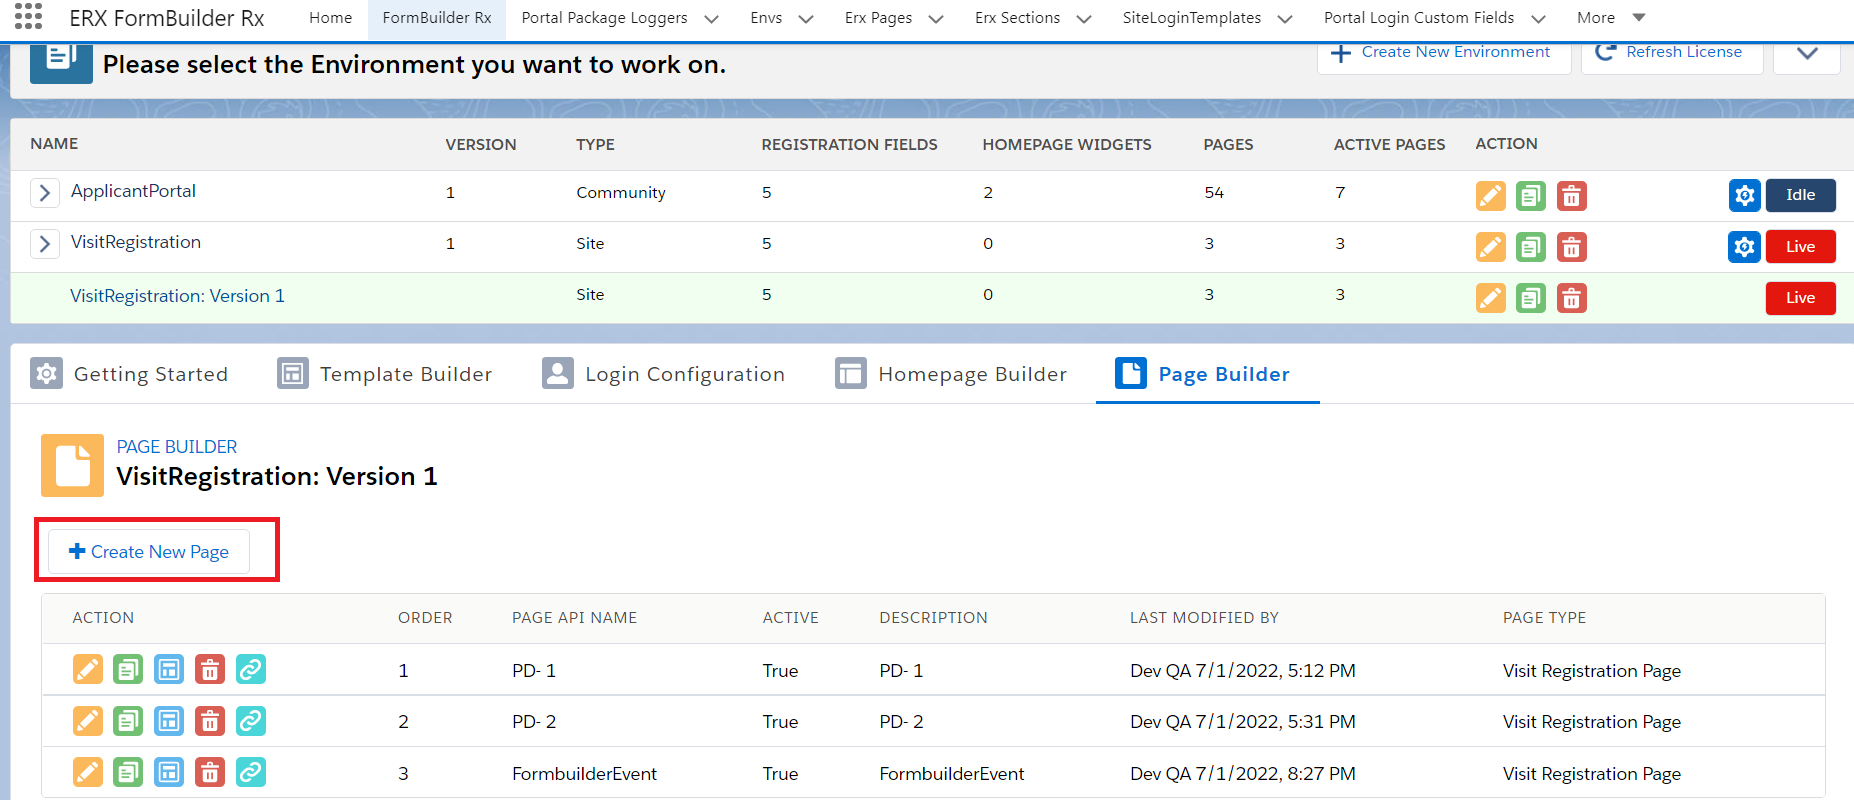Delete page PD- 2 using trash icon

click(x=210, y=721)
